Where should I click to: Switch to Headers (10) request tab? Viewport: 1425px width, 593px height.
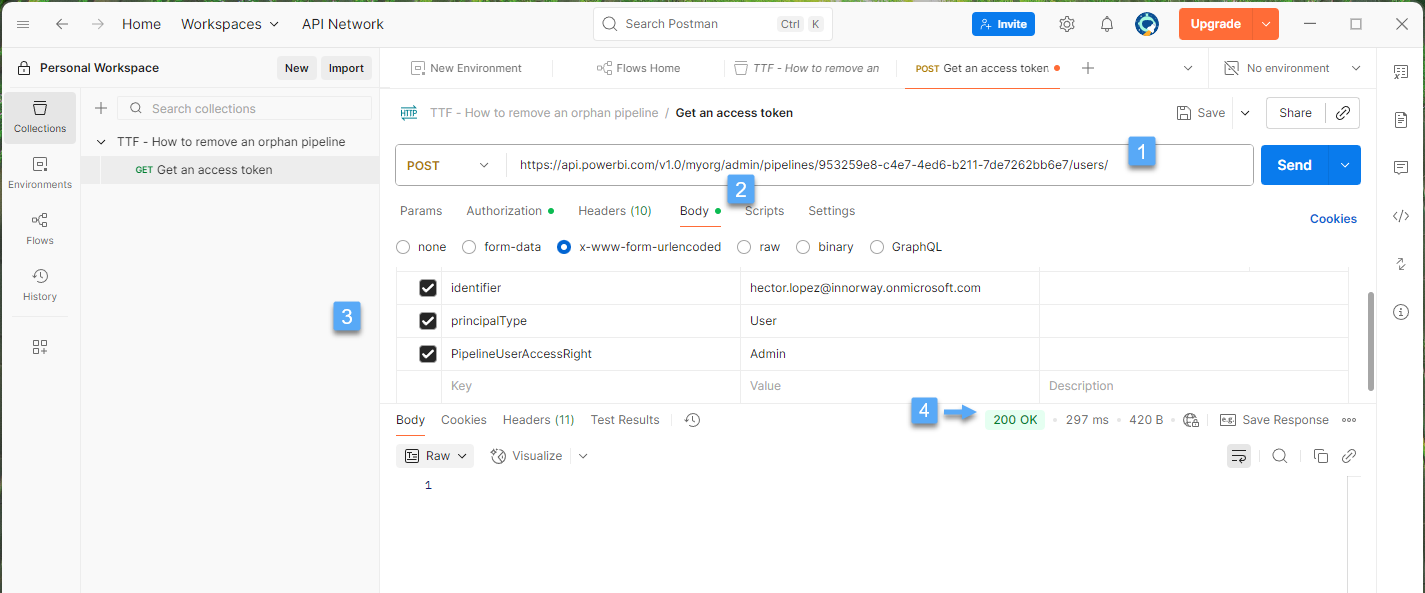tap(615, 211)
